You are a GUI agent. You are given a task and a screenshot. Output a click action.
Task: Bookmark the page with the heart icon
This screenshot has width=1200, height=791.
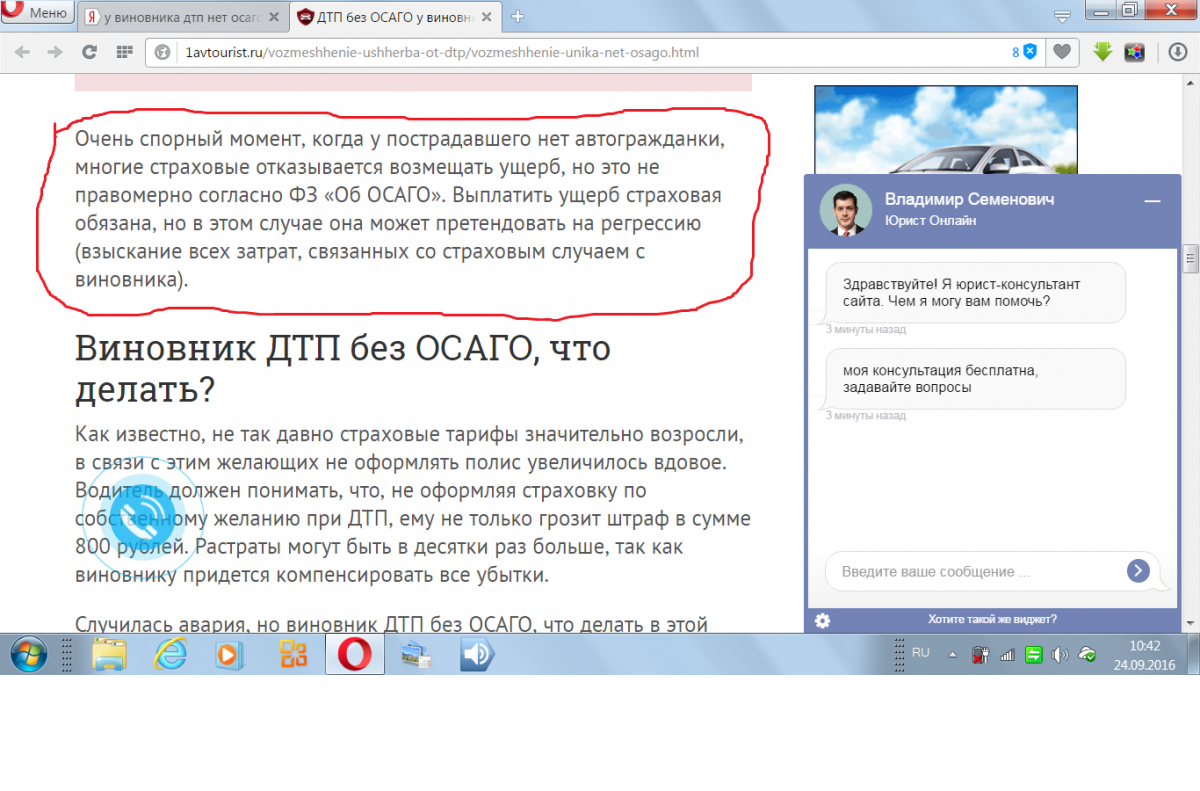tap(1063, 52)
